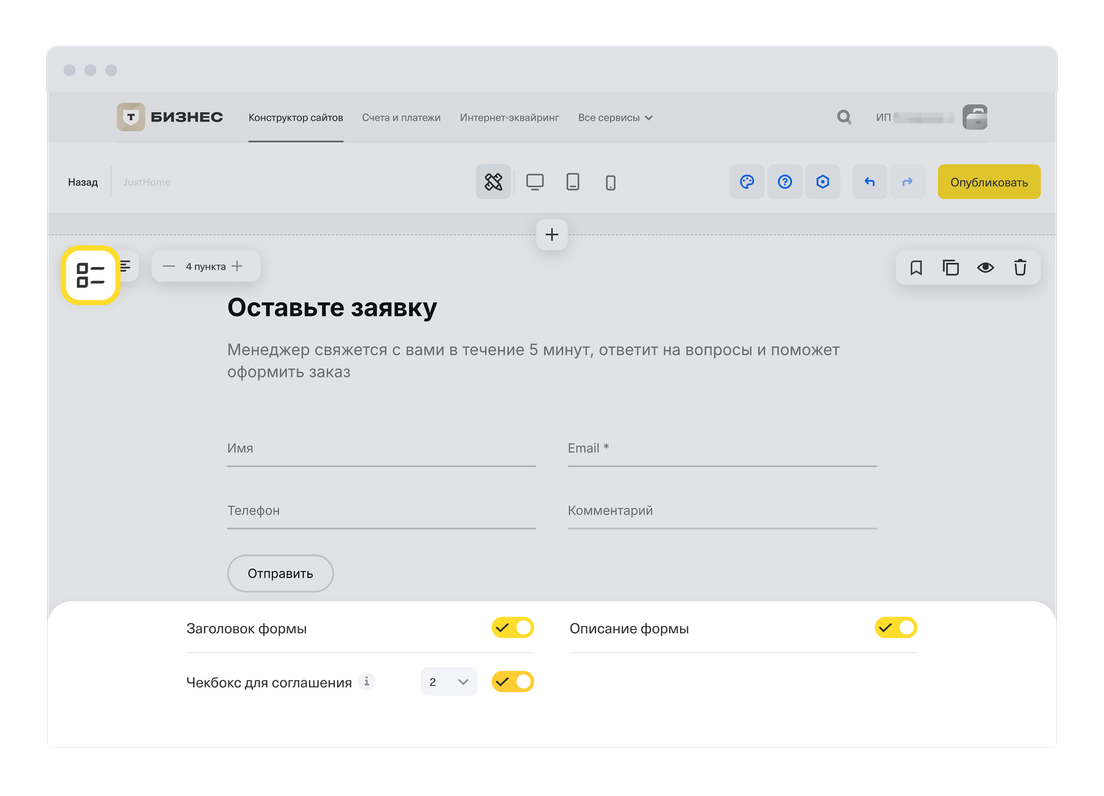This screenshot has width=1104, height=796.
Task: Increase the number of form fields with plus
Action: [237, 266]
